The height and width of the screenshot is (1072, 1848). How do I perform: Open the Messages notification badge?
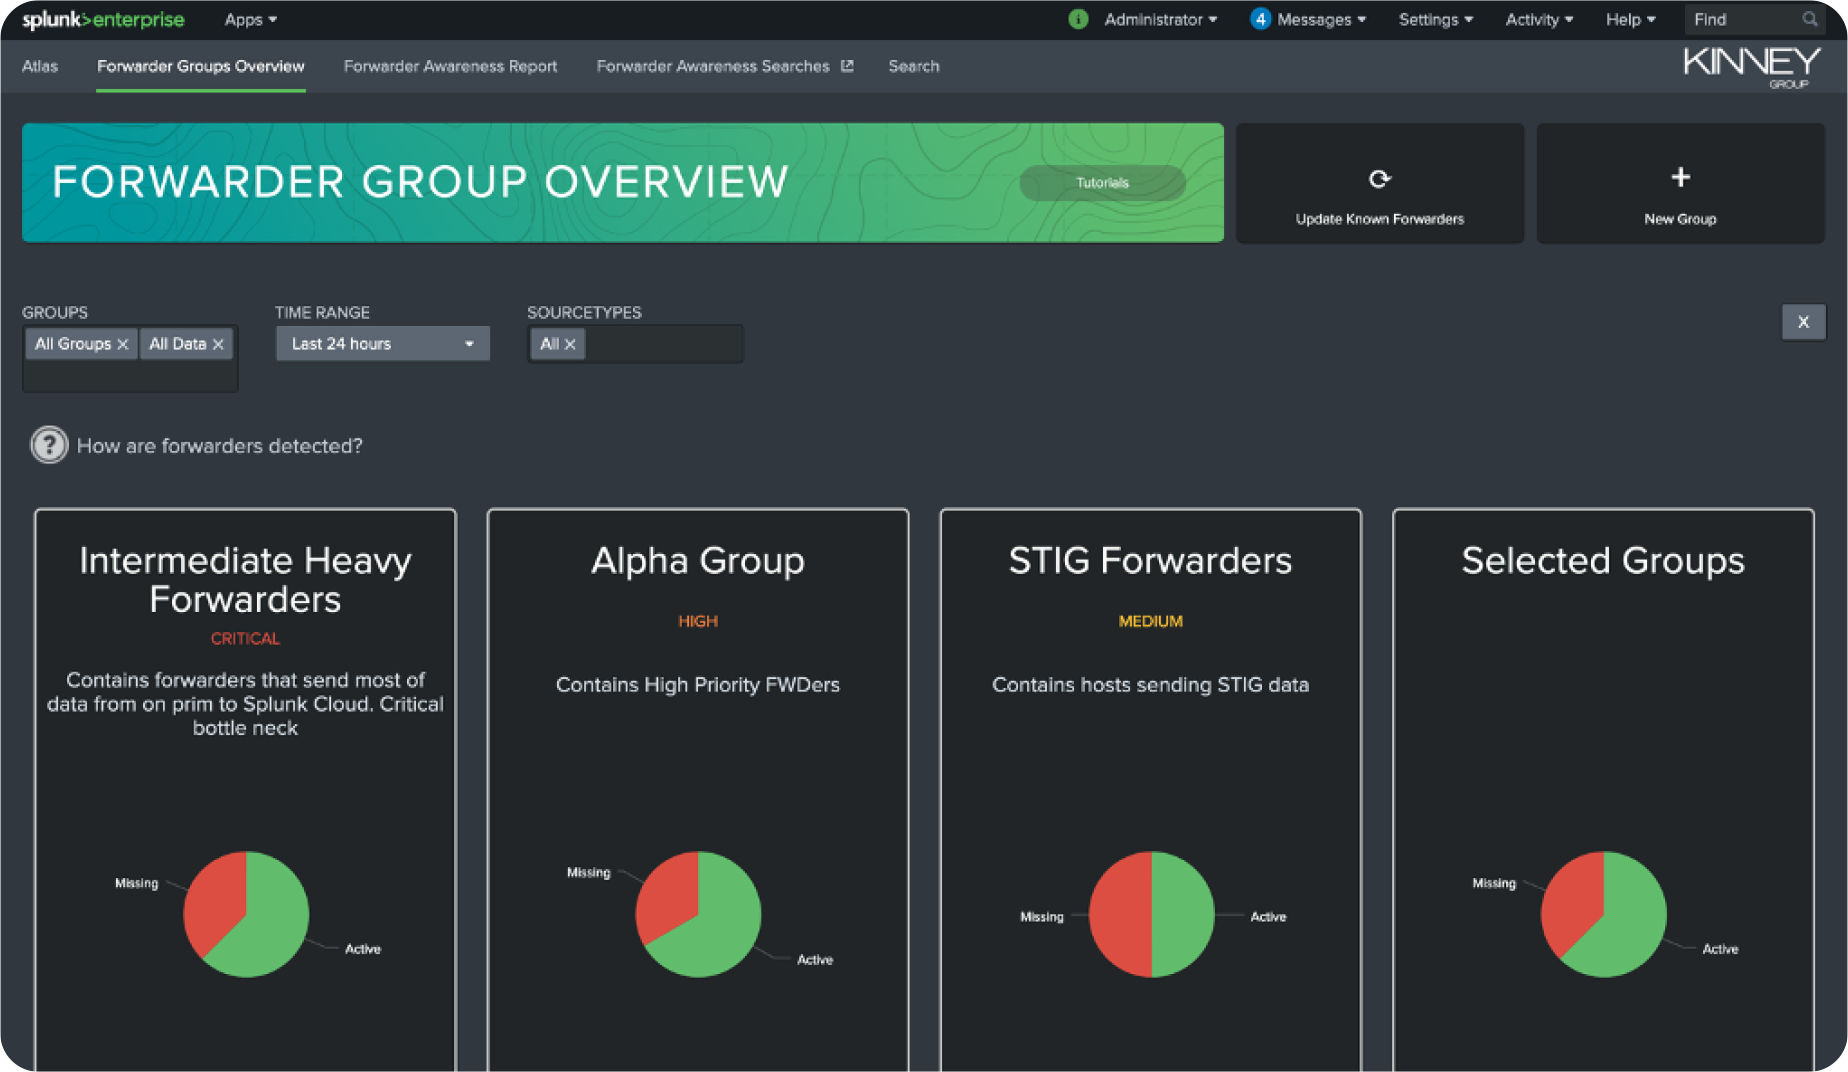click(1259, 19)
